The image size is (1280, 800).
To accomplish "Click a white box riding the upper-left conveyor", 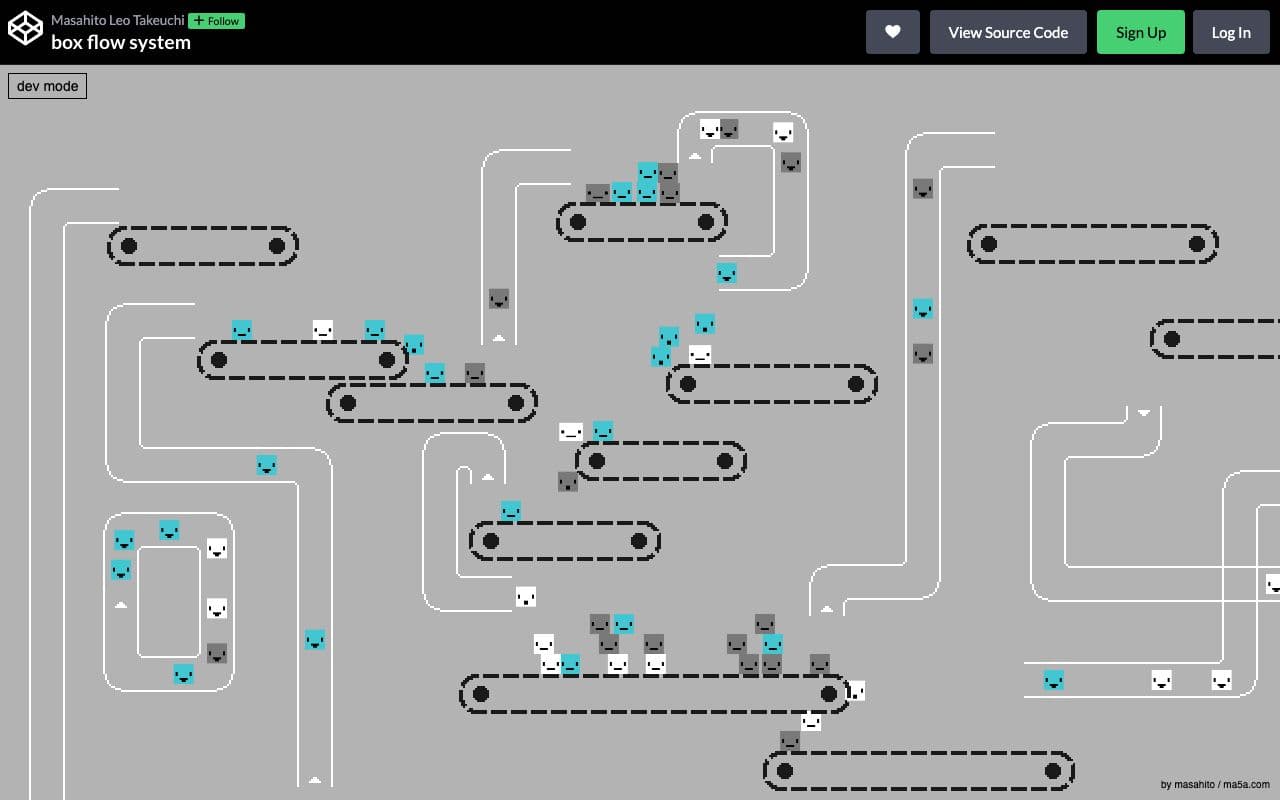I will click(322, 328).
